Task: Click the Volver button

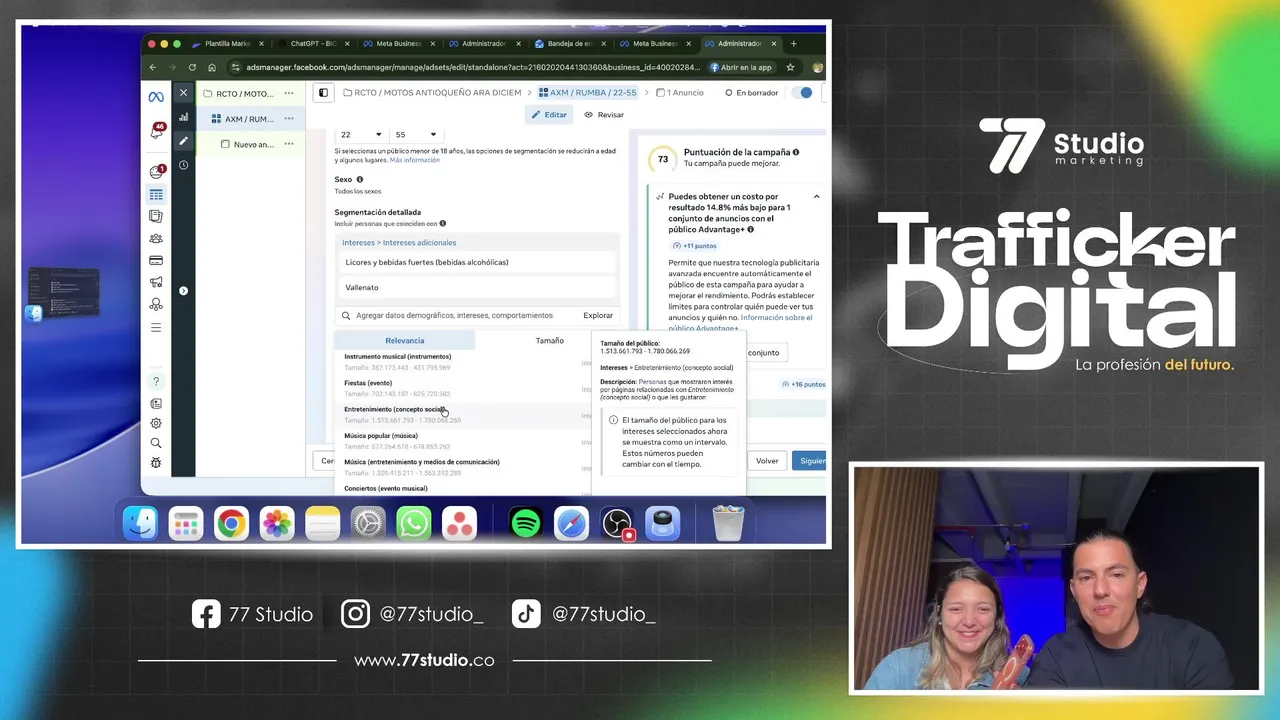Action: pyautogui.click(x=767, y=461)
